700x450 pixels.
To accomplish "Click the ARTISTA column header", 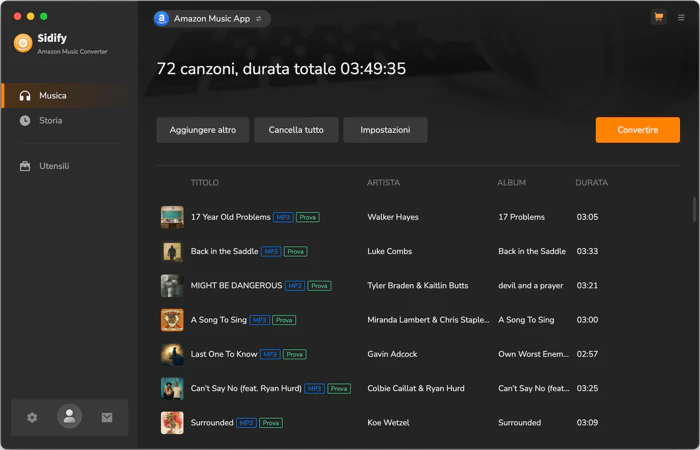I will tap(383, 183).
